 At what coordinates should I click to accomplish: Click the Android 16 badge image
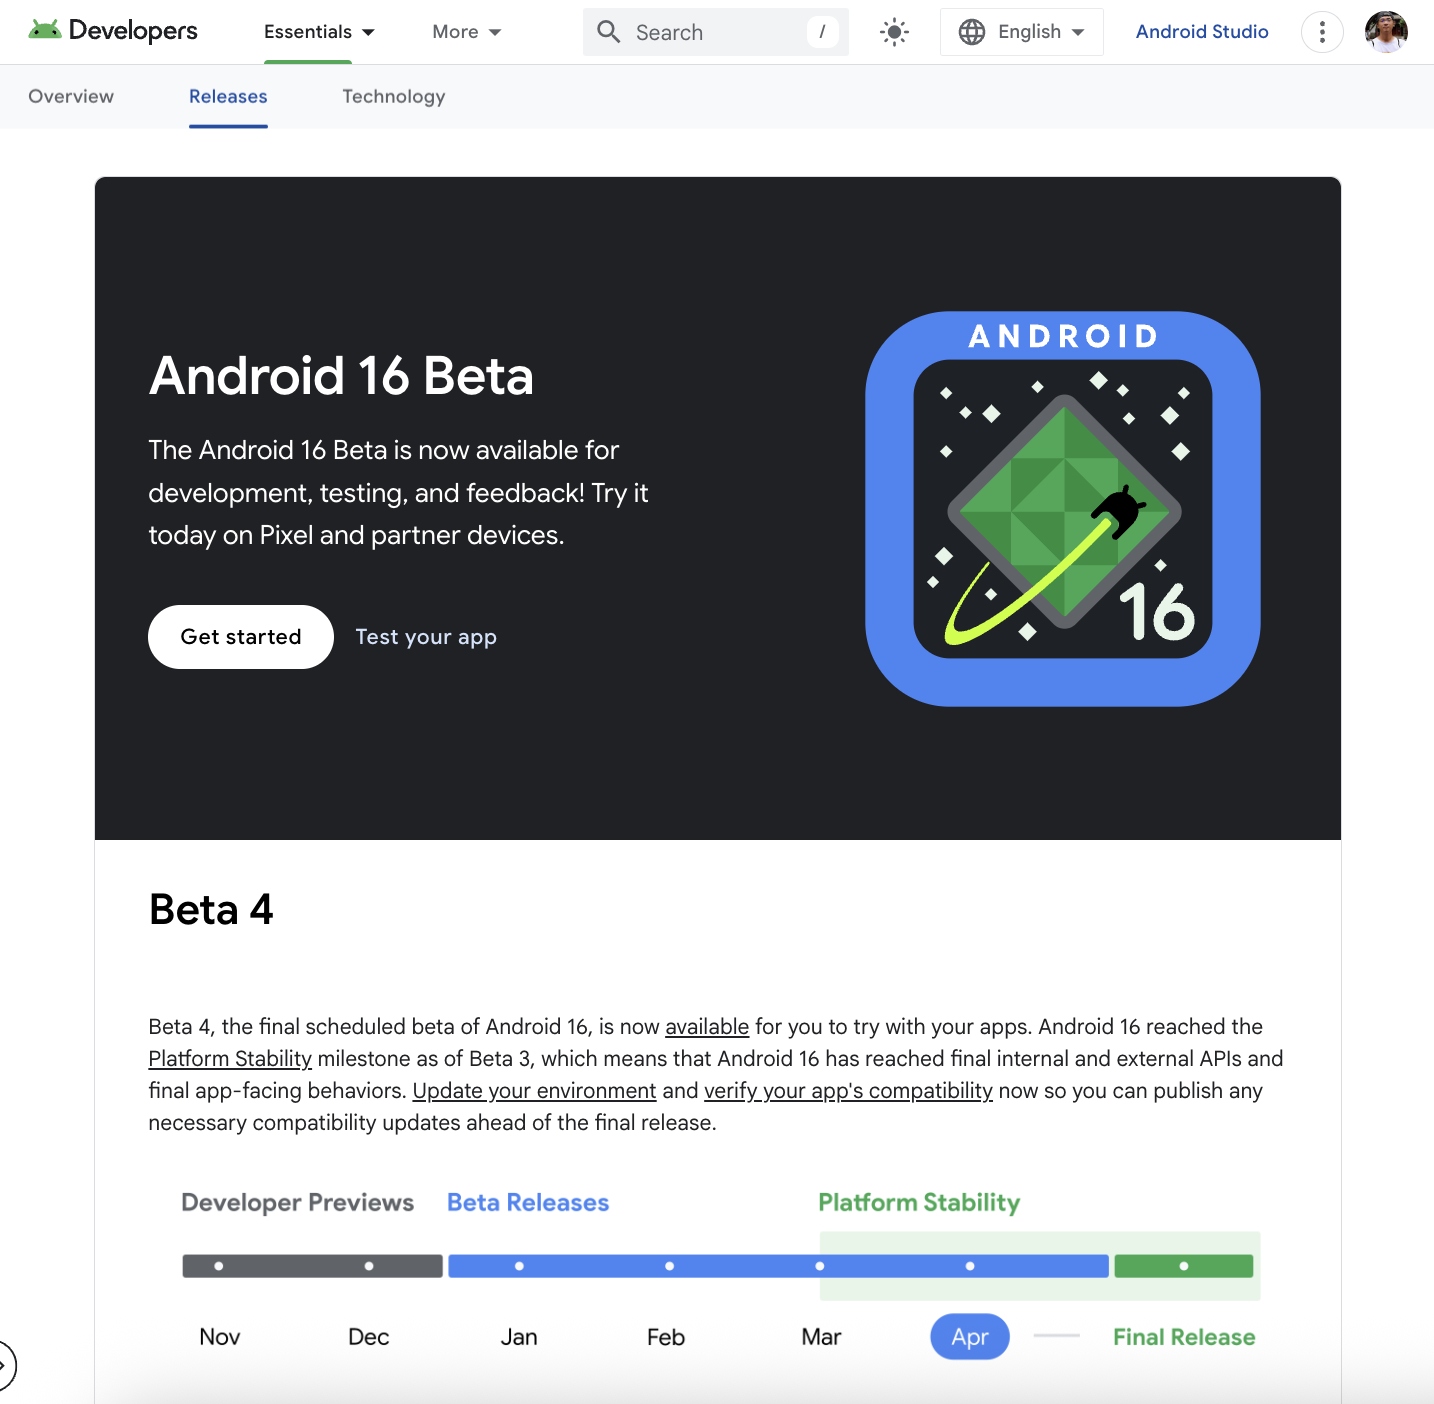click(1062, 509)
